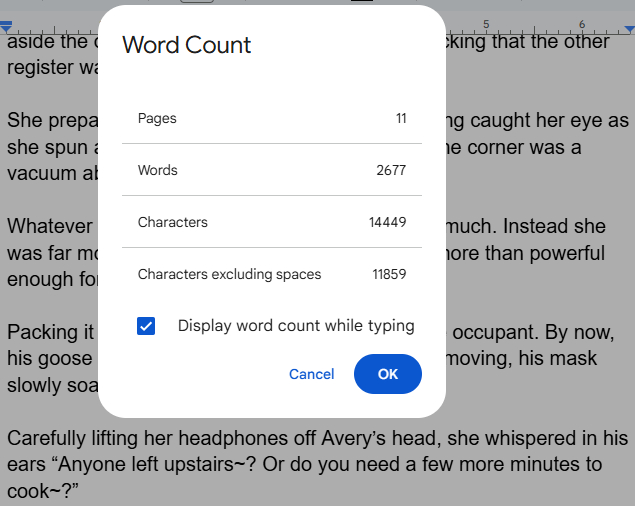Click the Characters row label
The height and width of the screenshot is (506, 635).
[172, 222]
